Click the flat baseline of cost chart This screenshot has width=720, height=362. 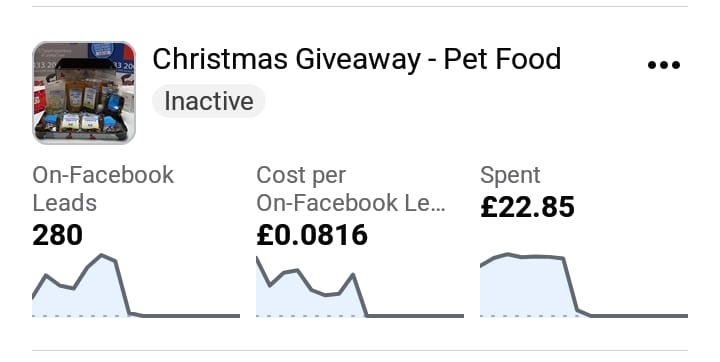coord(415,316)
